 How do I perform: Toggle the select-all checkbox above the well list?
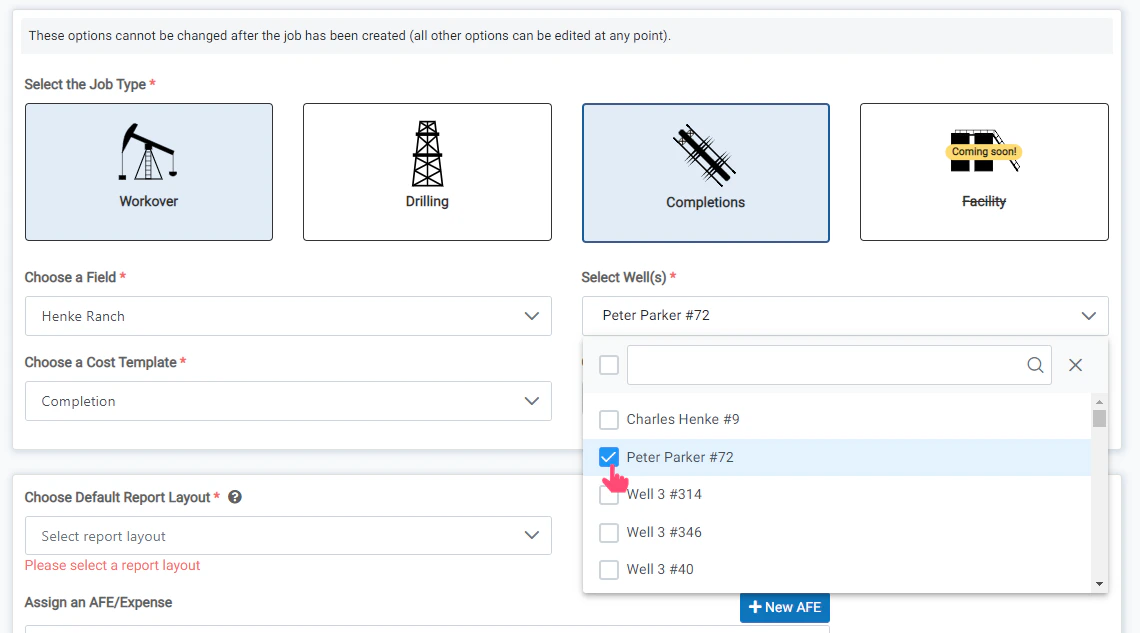609,365
